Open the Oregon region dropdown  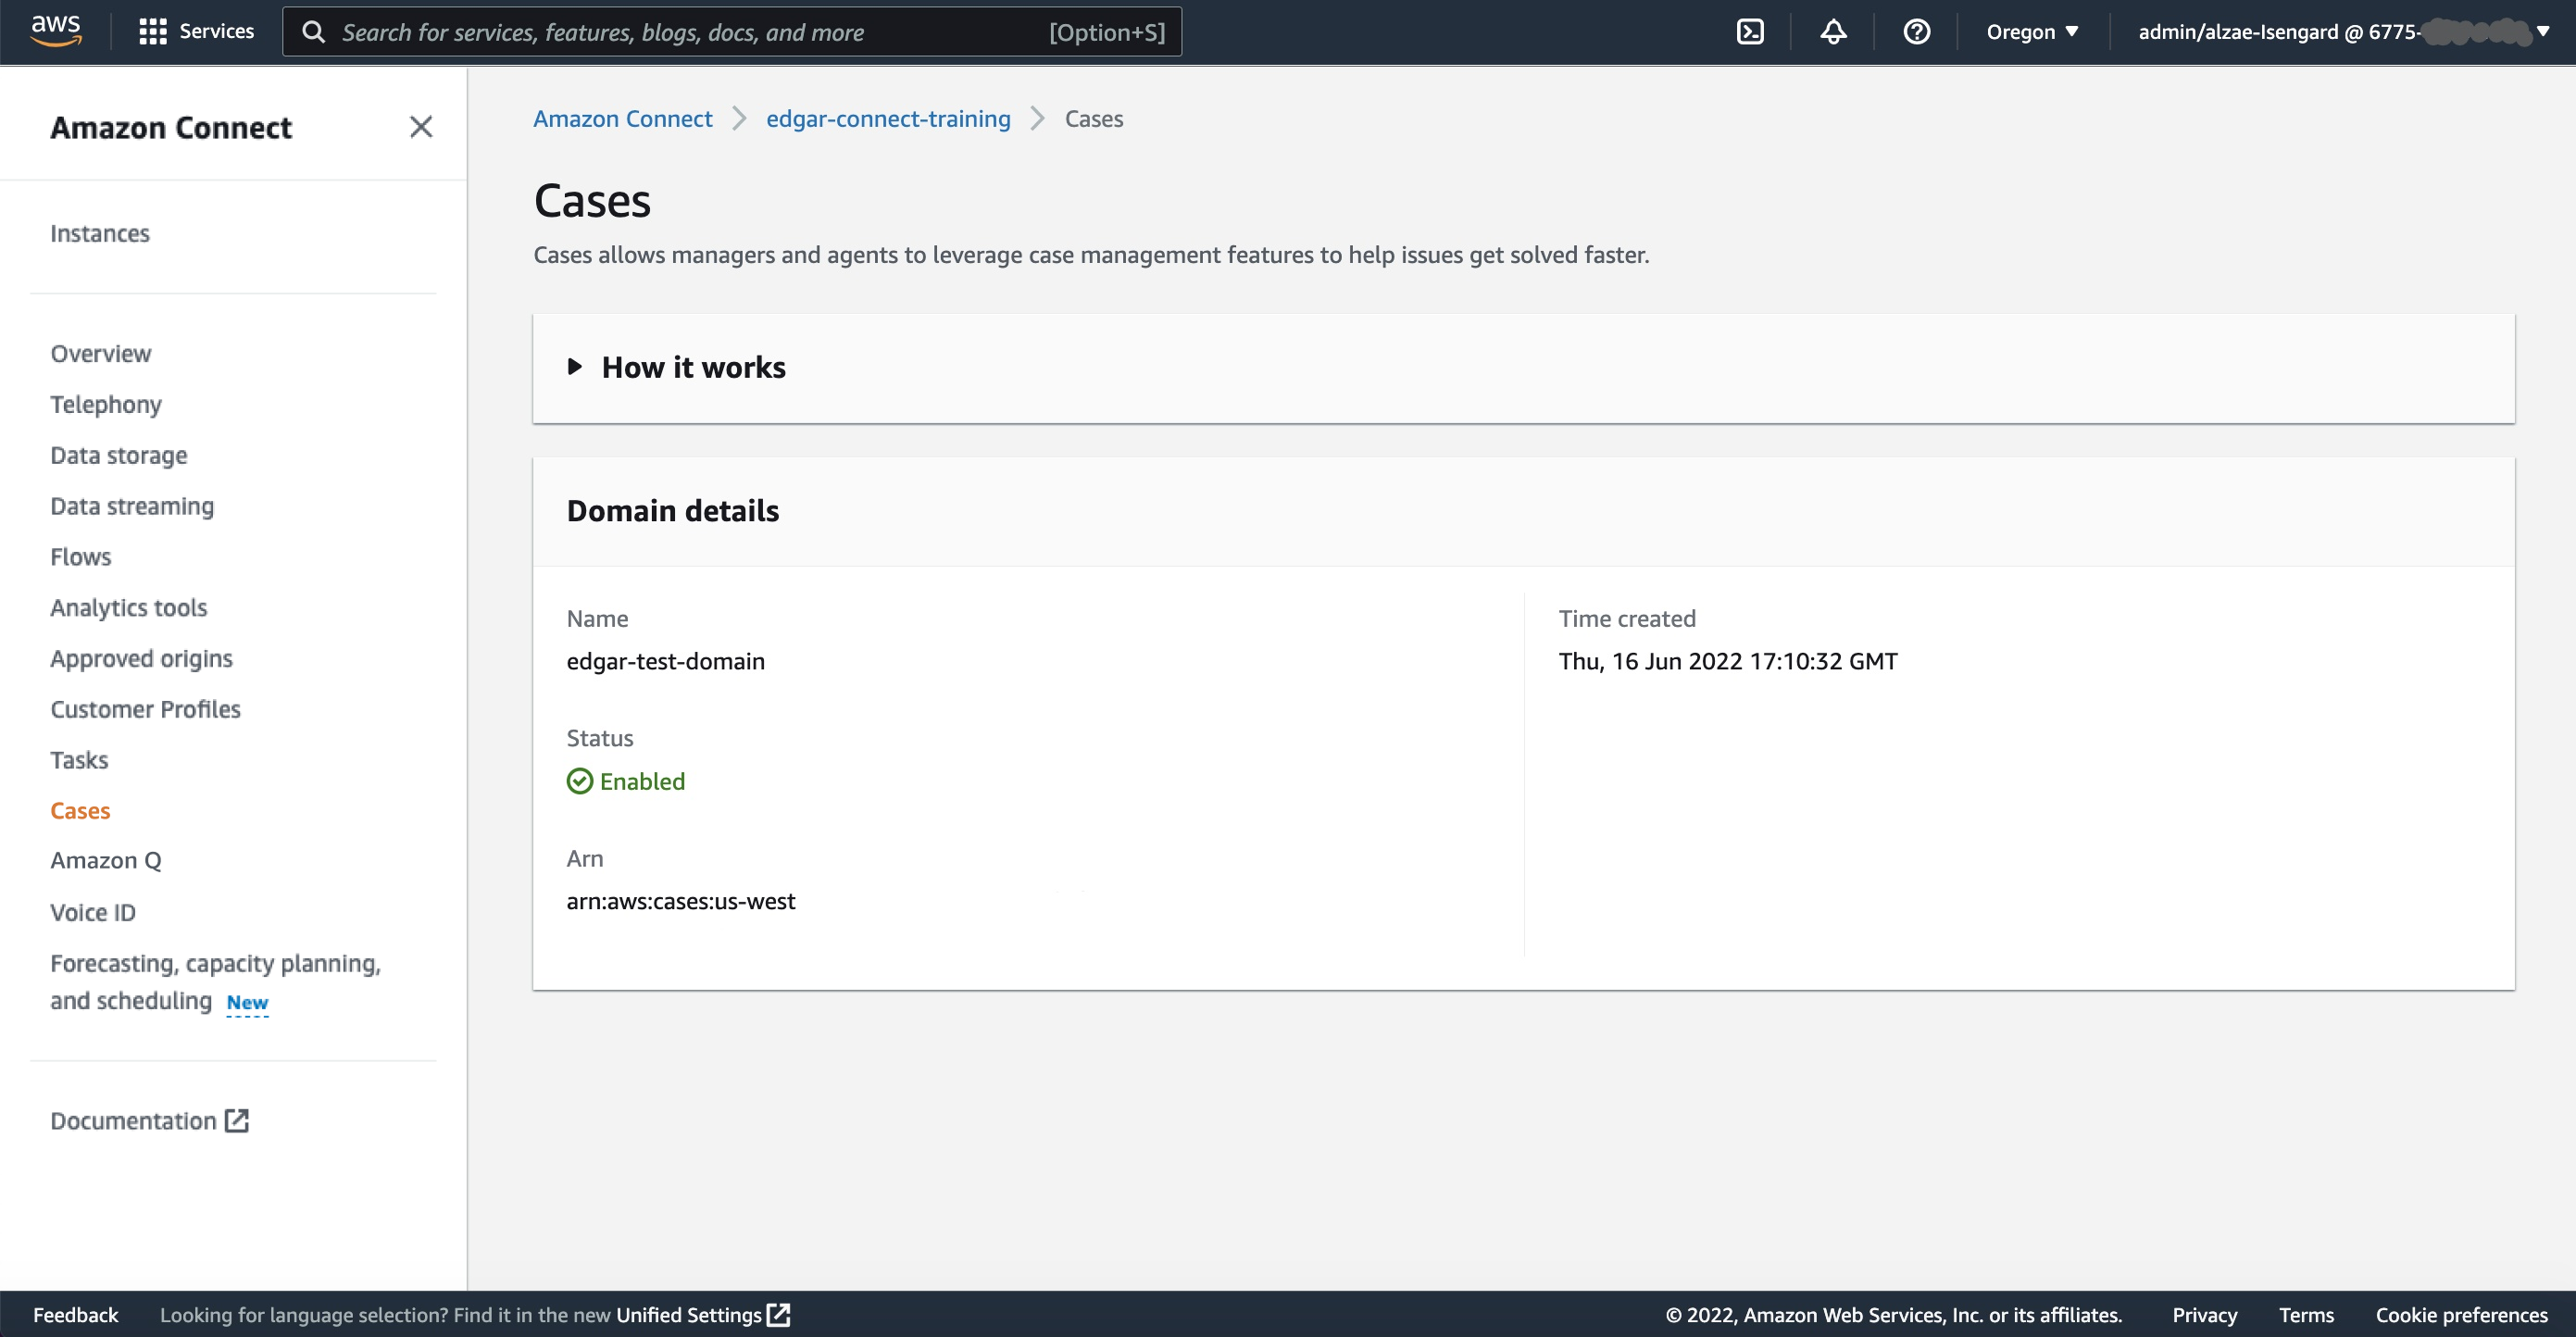coord(2032,32)
